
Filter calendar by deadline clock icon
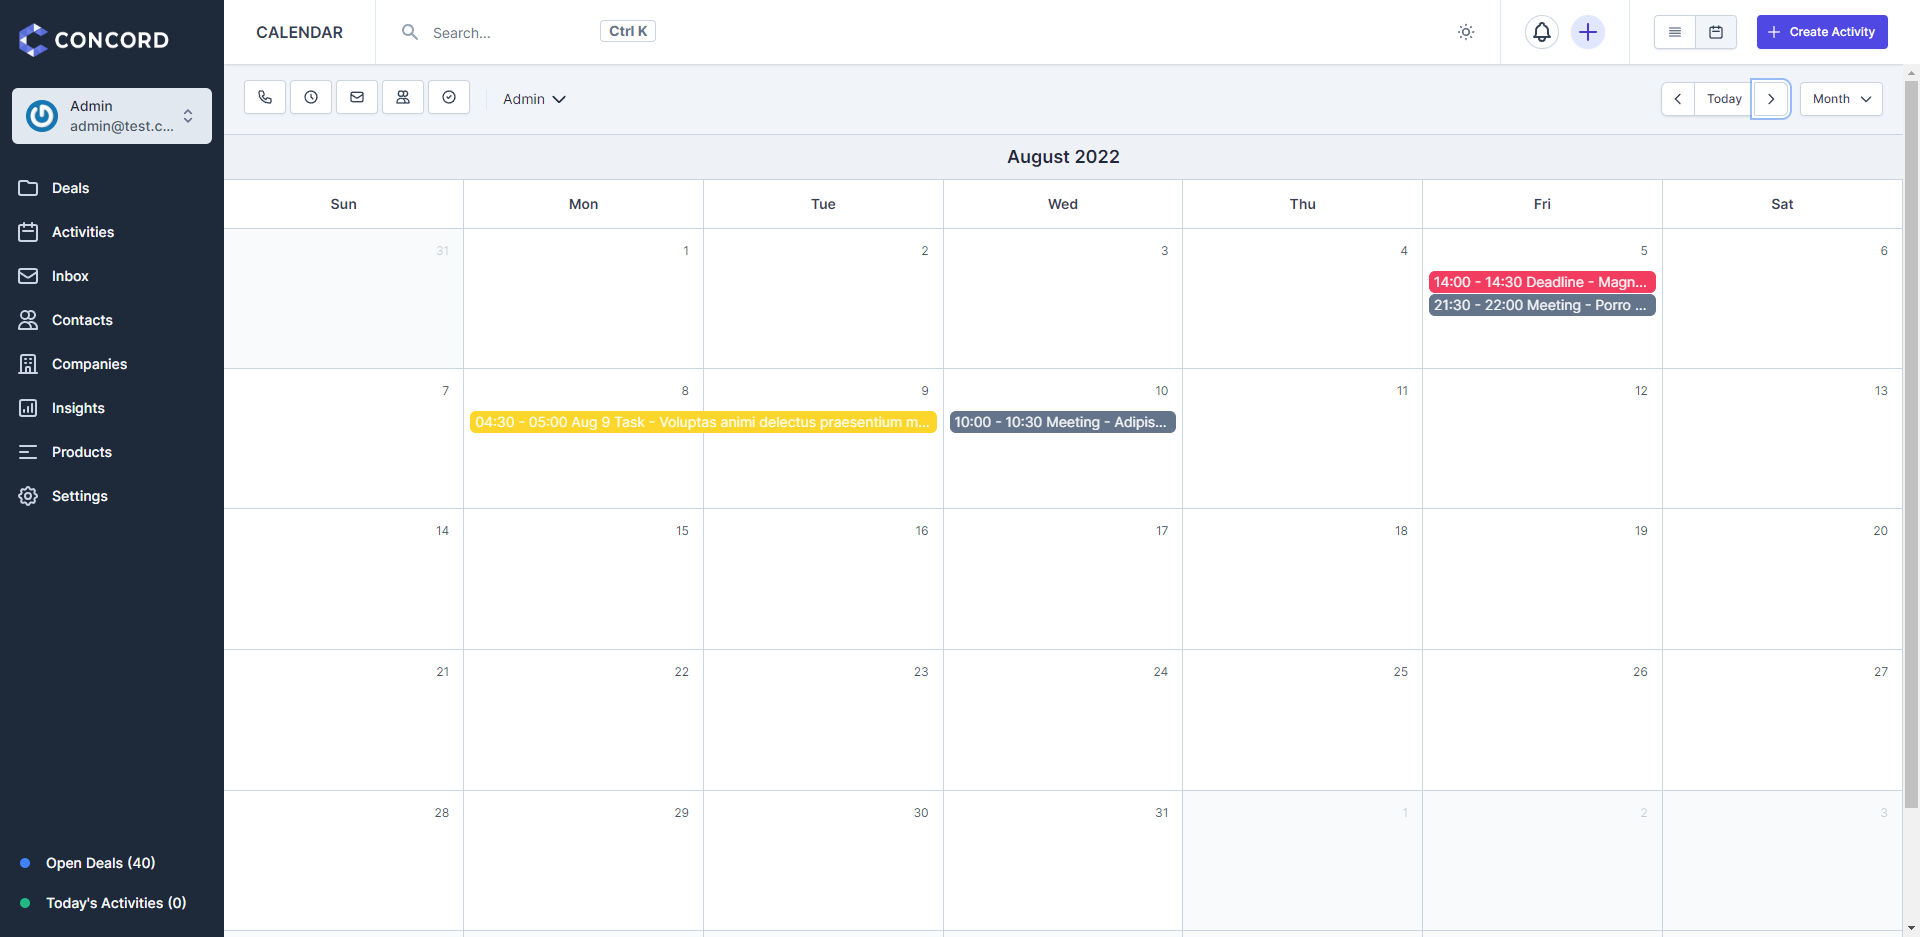[x=311, y=97]
